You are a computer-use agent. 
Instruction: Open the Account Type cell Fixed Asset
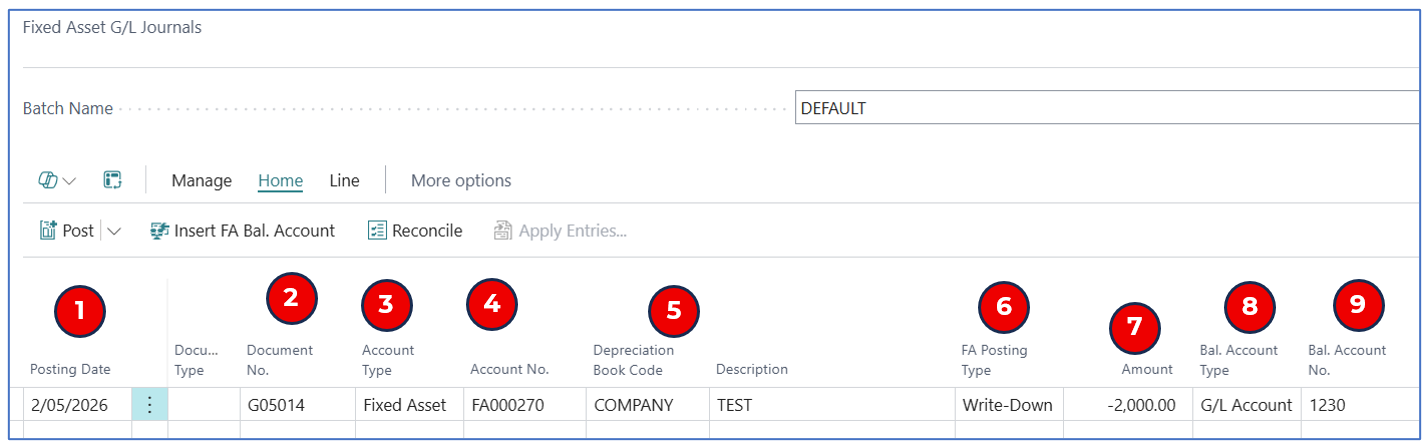406,405
